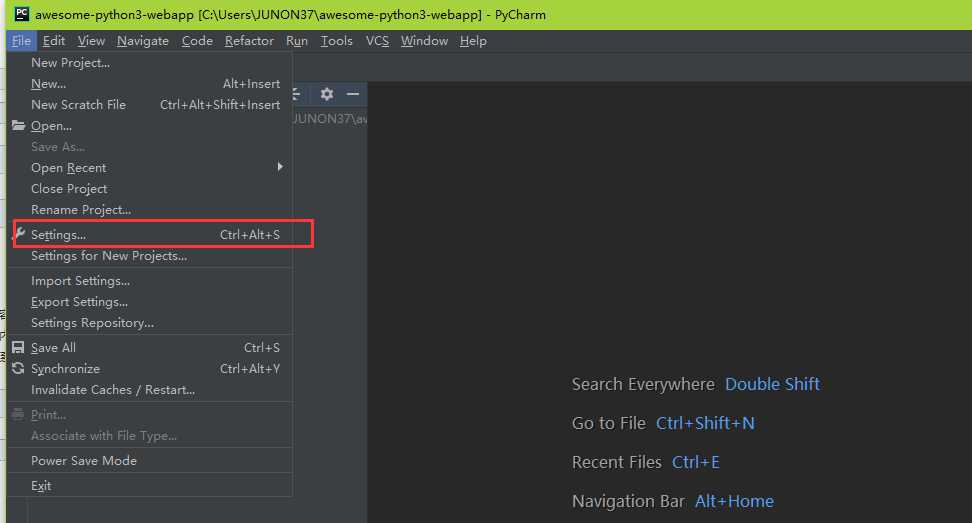972x523 pixels.
Task: Open Settings Repository...
Action: click(150, 323)
